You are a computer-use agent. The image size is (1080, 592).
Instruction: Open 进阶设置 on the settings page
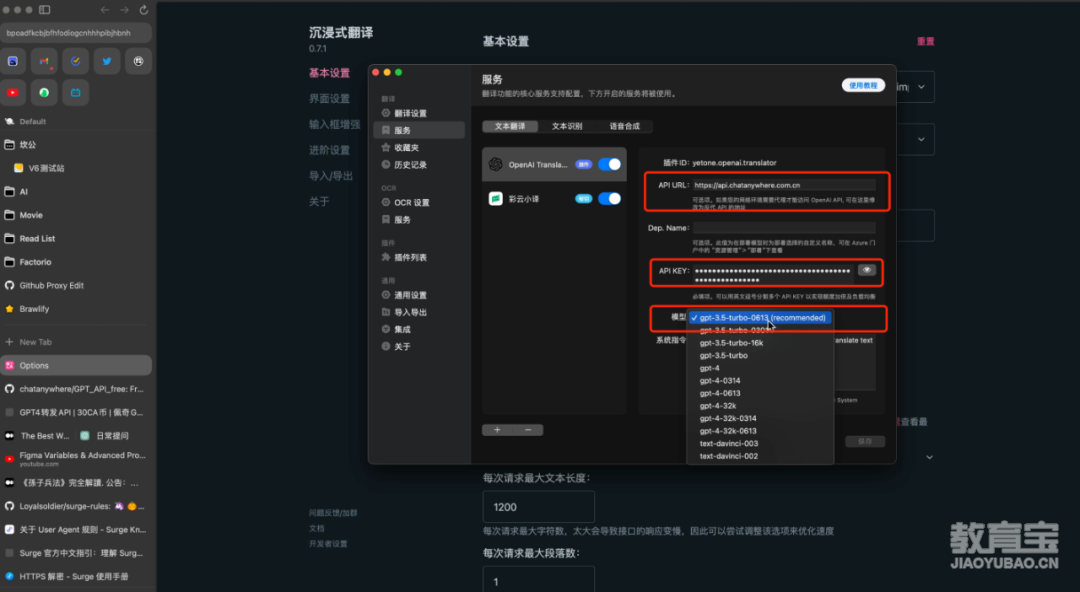pos(329,150)
